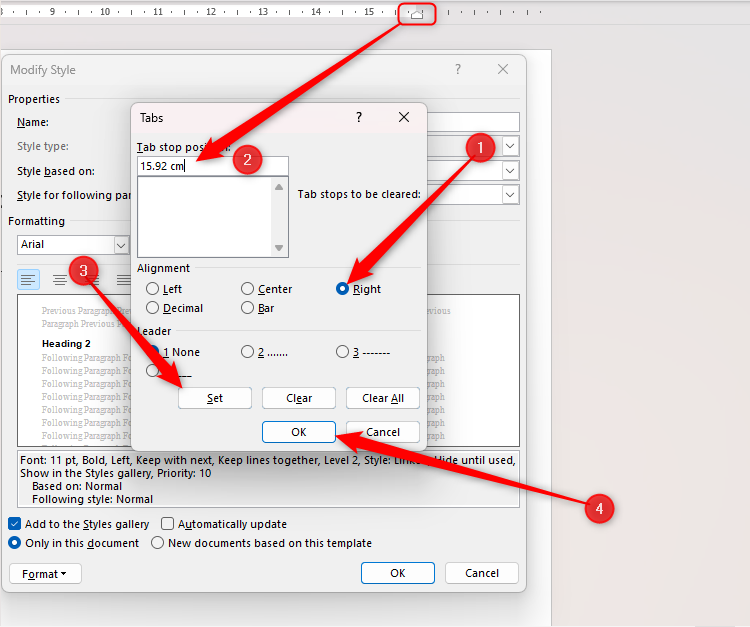Open the Format button menu
Viewport: 750px width, 627px height.
[45, 573]
